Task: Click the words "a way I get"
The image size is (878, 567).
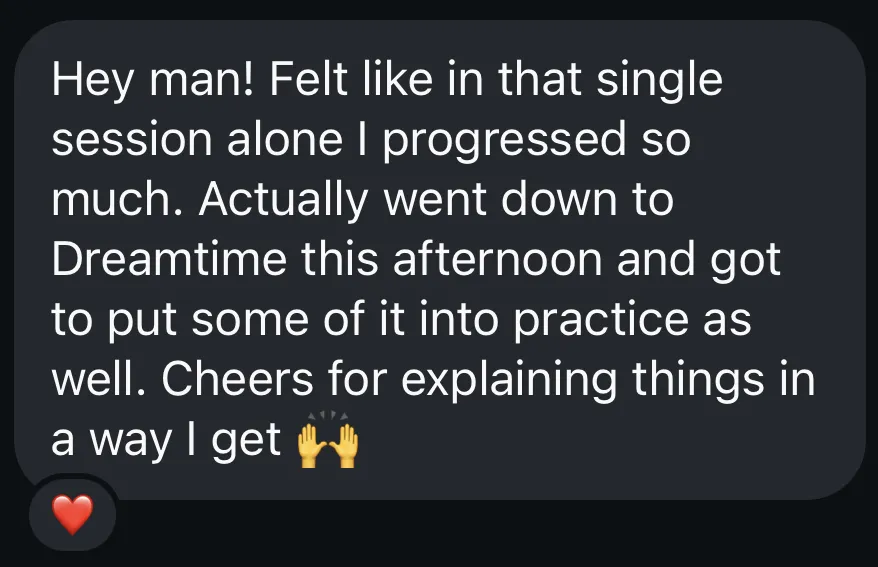Action: coord(166,441)
